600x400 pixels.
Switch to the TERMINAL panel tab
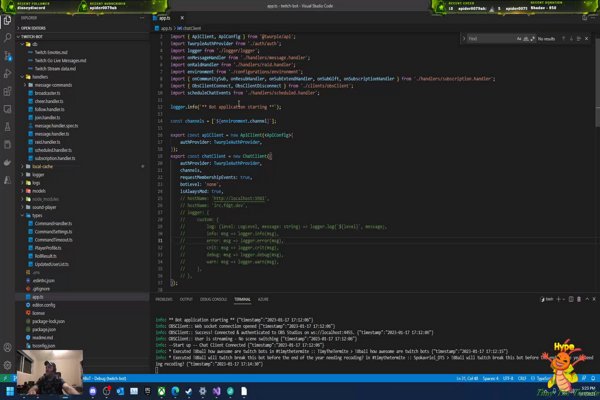coord(242,299)
